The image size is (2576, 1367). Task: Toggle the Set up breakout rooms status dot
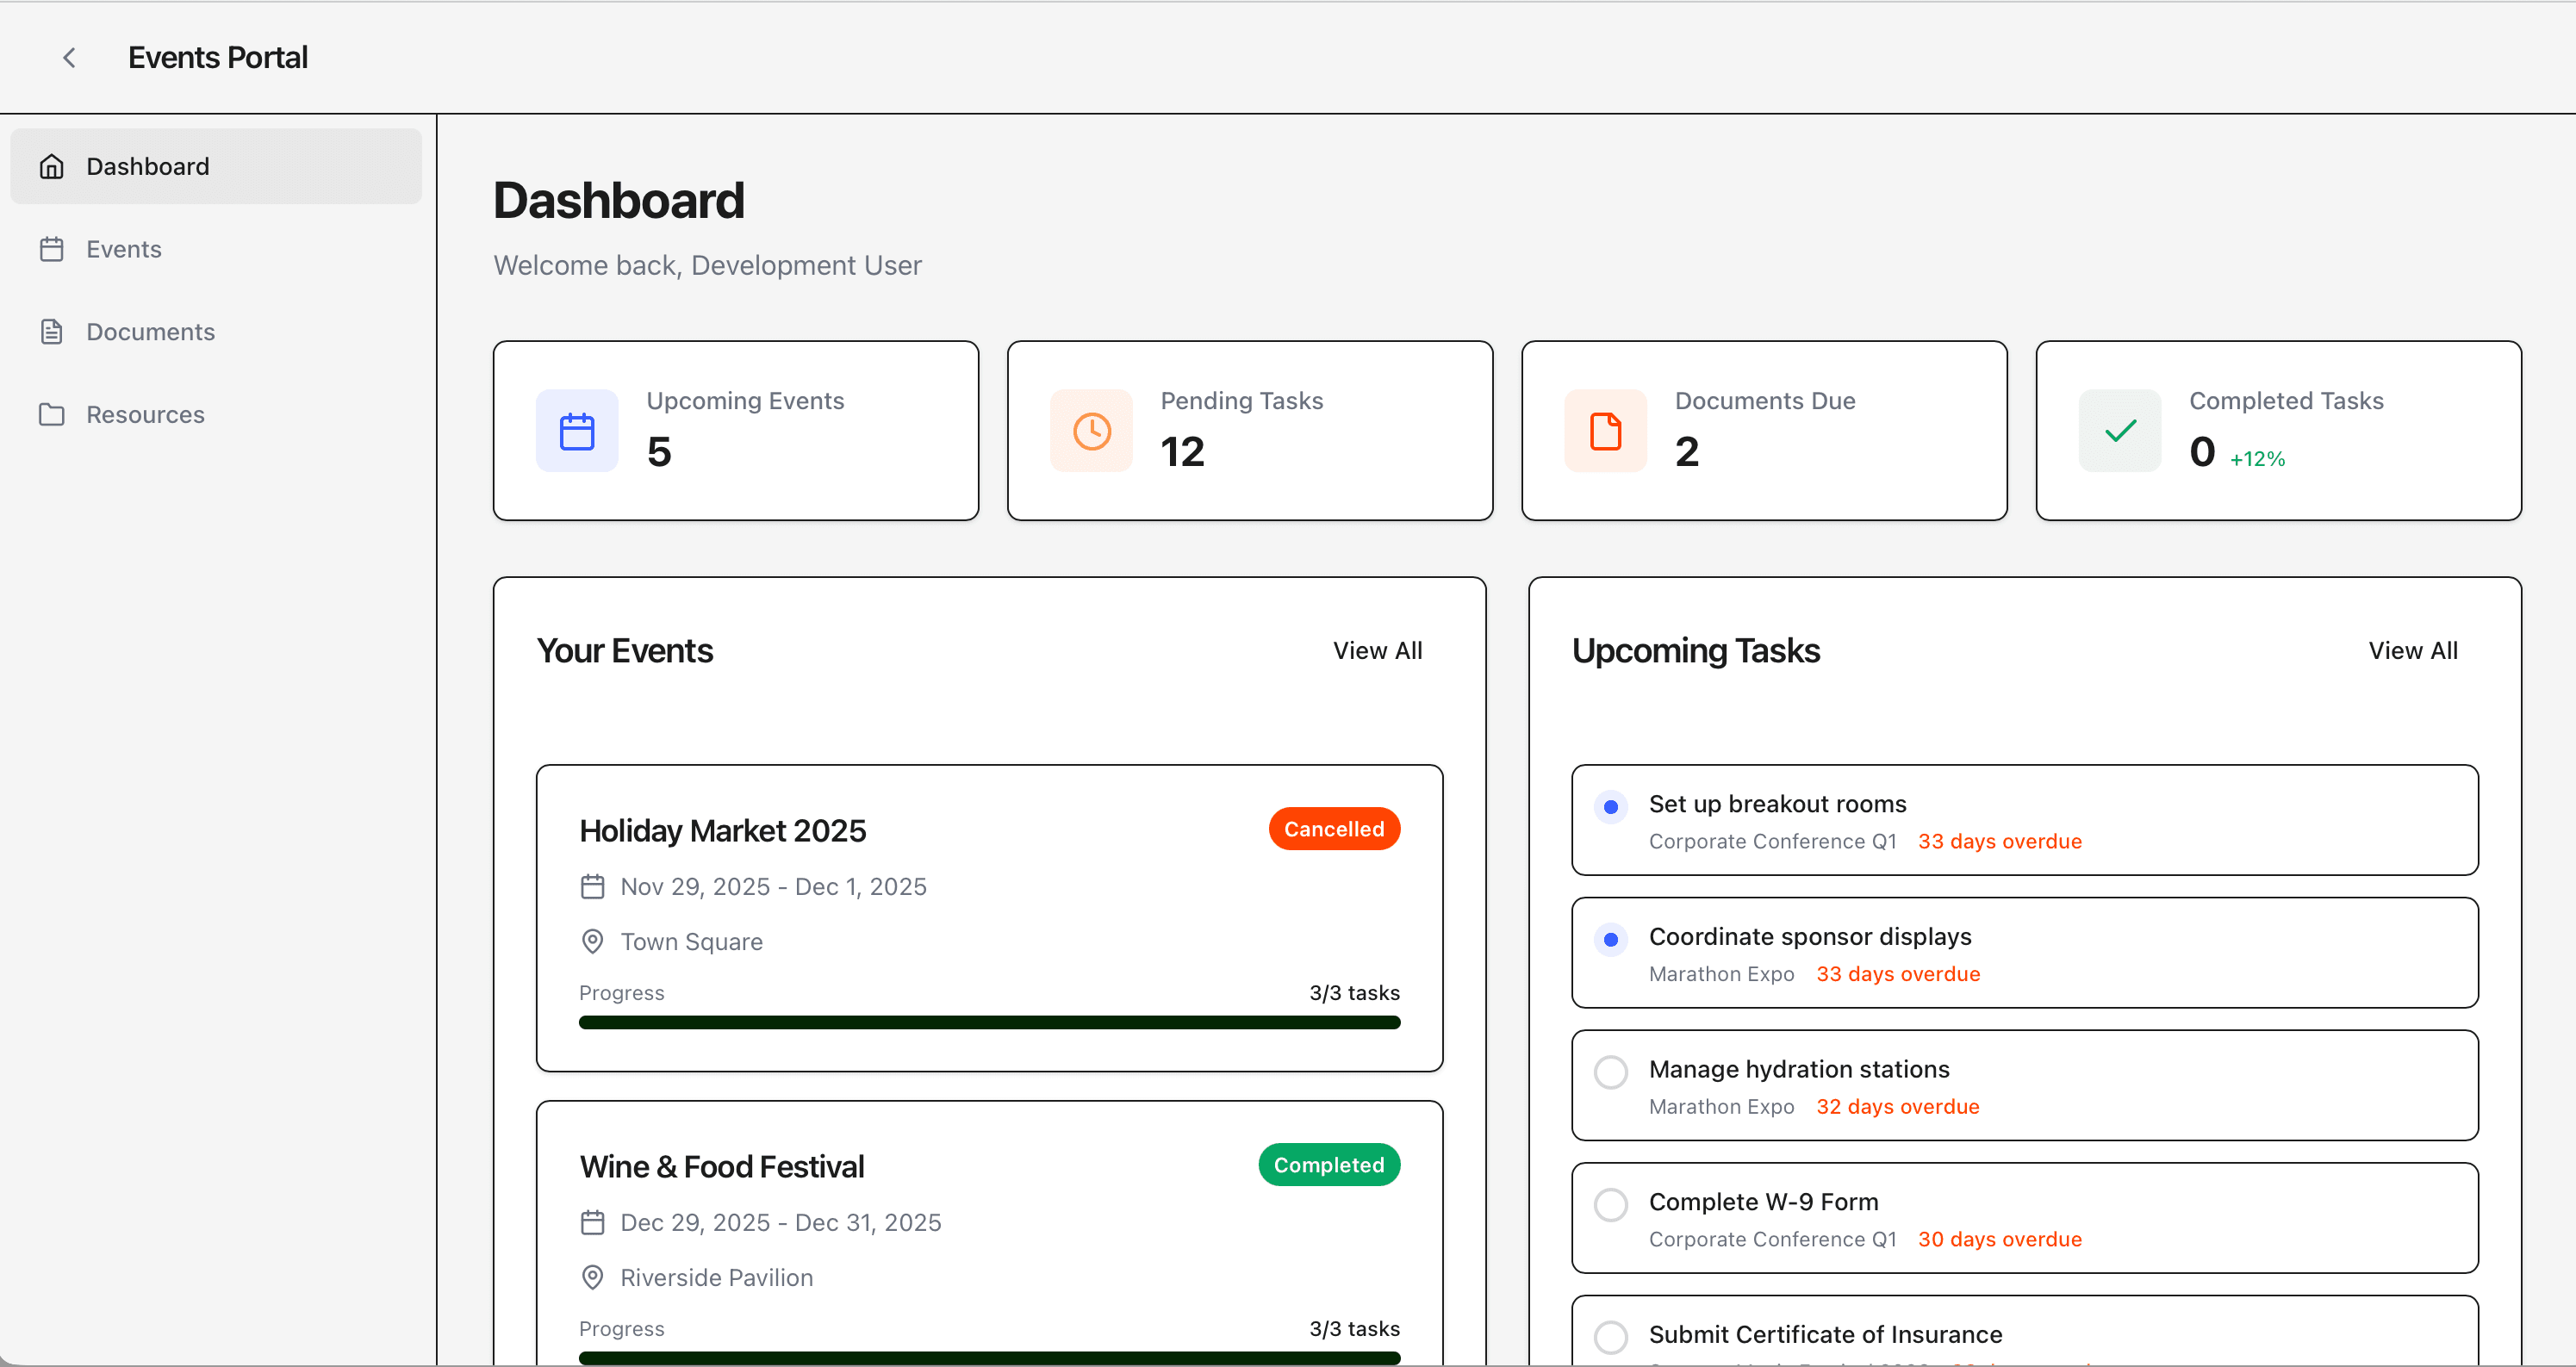click(1610, 806)
